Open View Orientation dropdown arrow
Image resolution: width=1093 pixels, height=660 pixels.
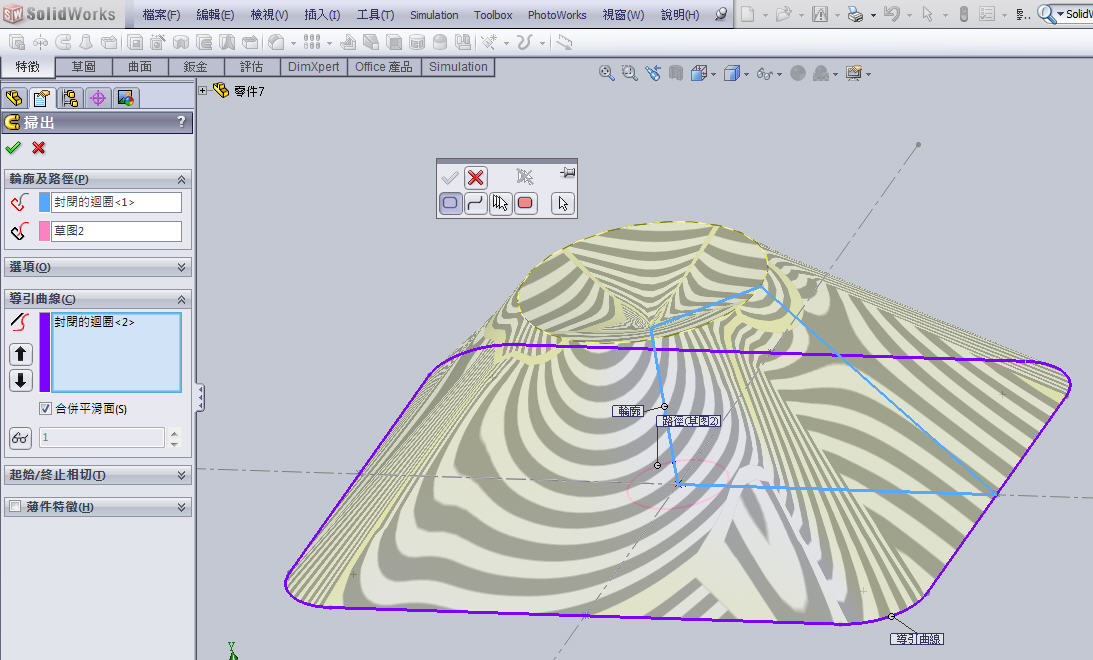(713, 74)
